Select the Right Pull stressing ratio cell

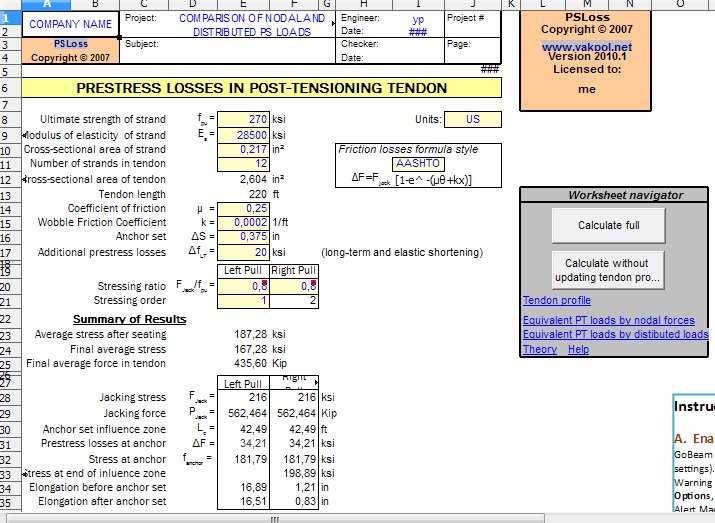294,286
